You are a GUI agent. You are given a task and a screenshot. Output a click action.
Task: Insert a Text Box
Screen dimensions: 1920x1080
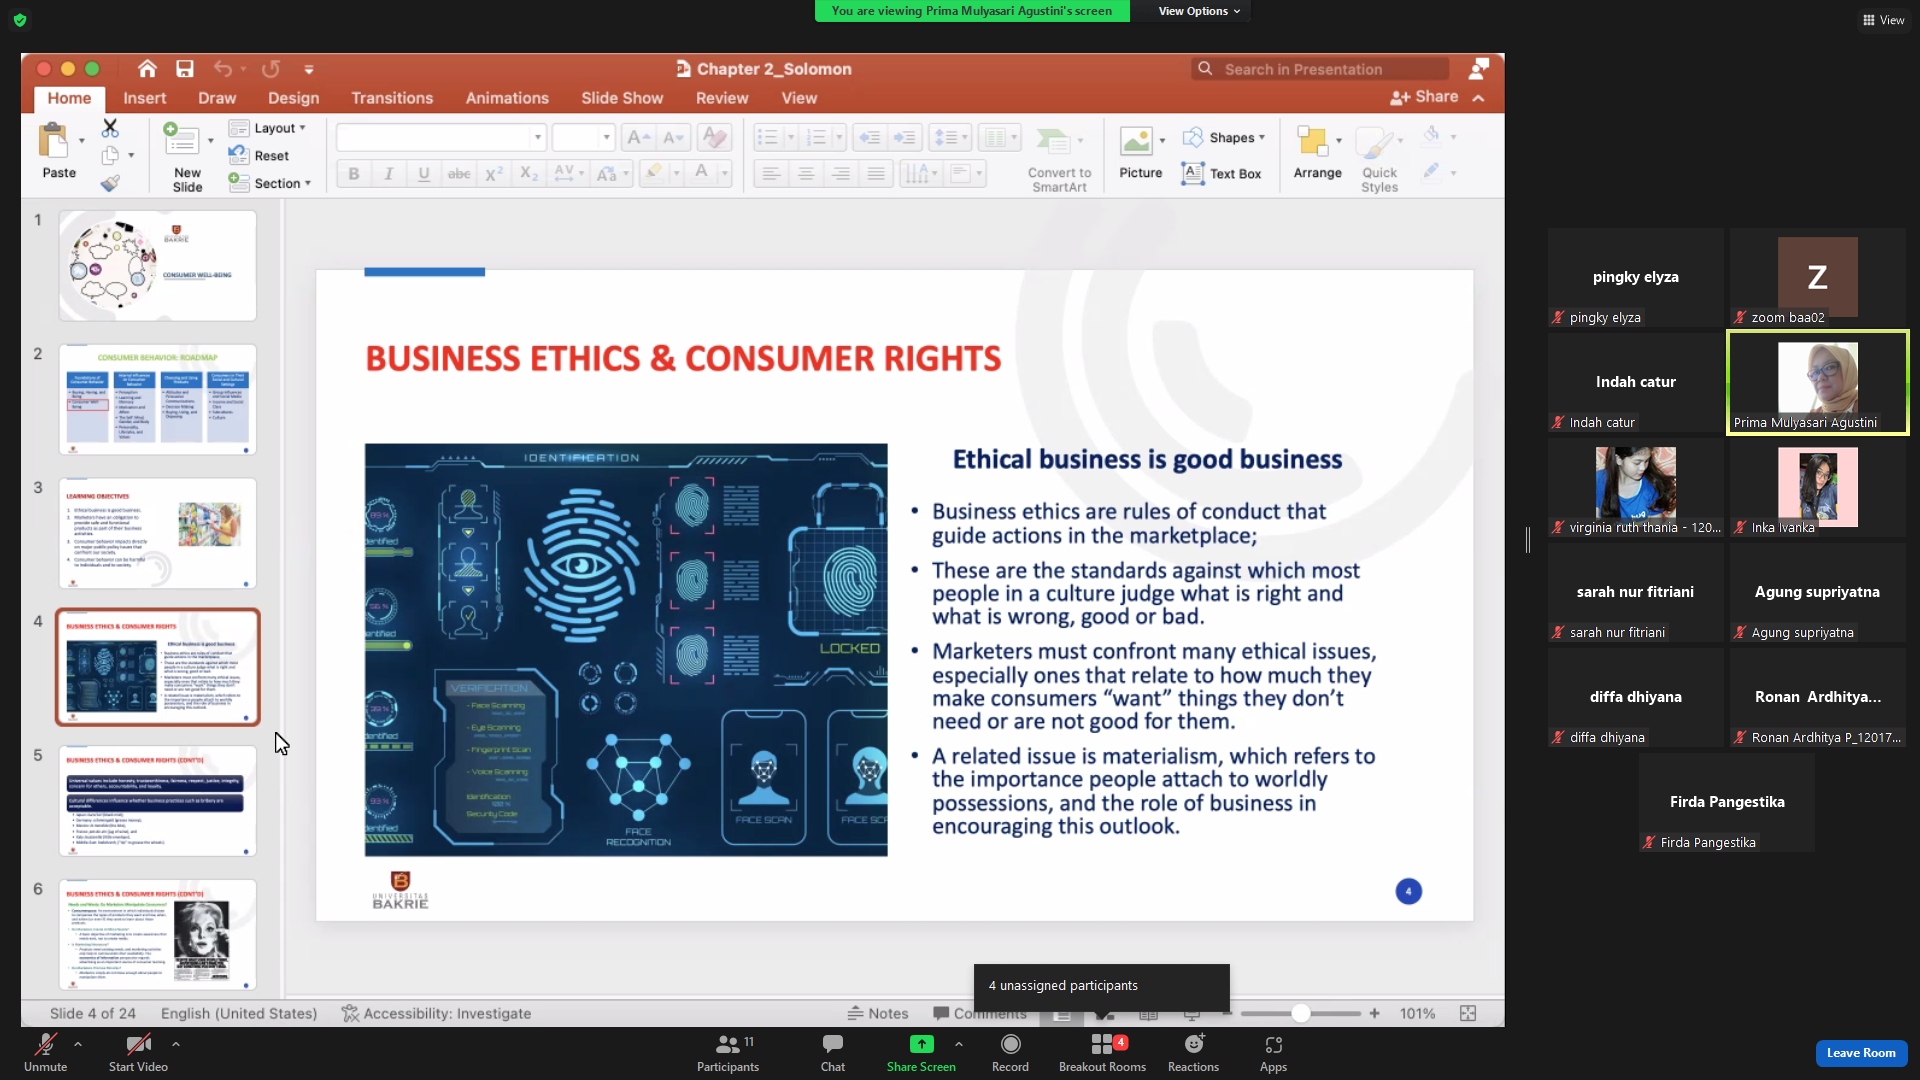click(1221, 173)
